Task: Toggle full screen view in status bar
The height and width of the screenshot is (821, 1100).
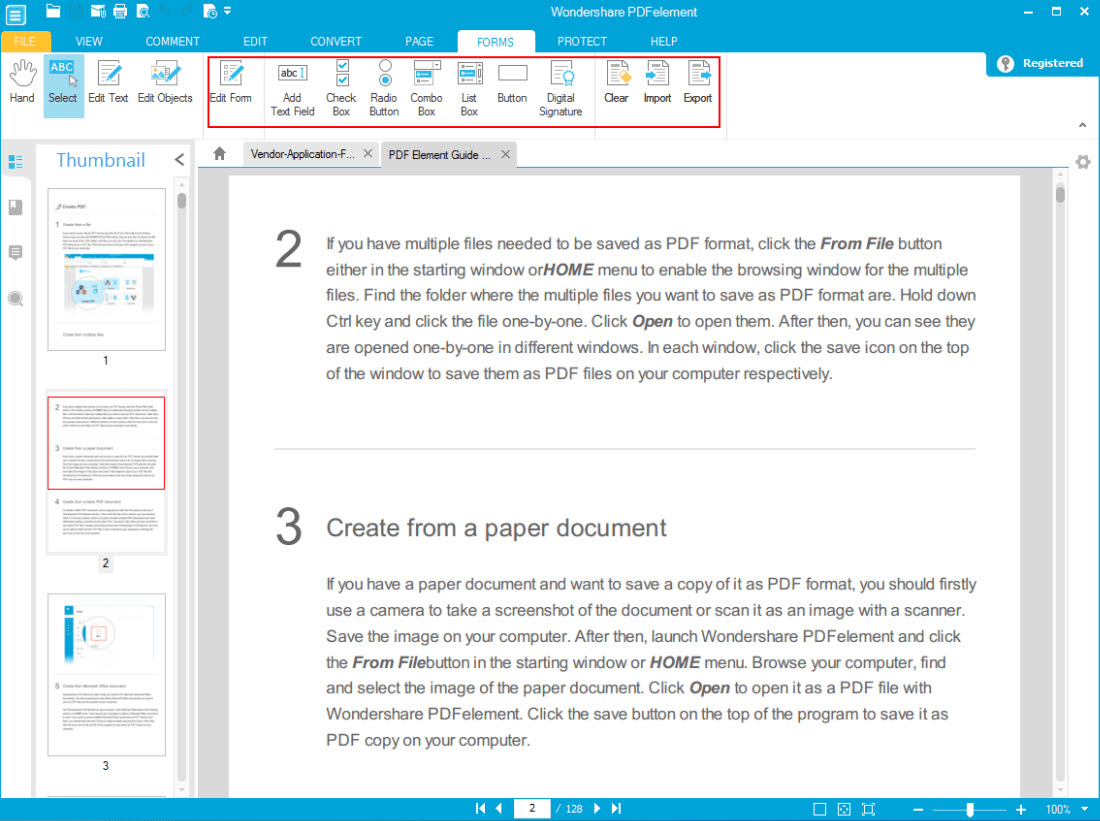Action: tap(868, 808)
